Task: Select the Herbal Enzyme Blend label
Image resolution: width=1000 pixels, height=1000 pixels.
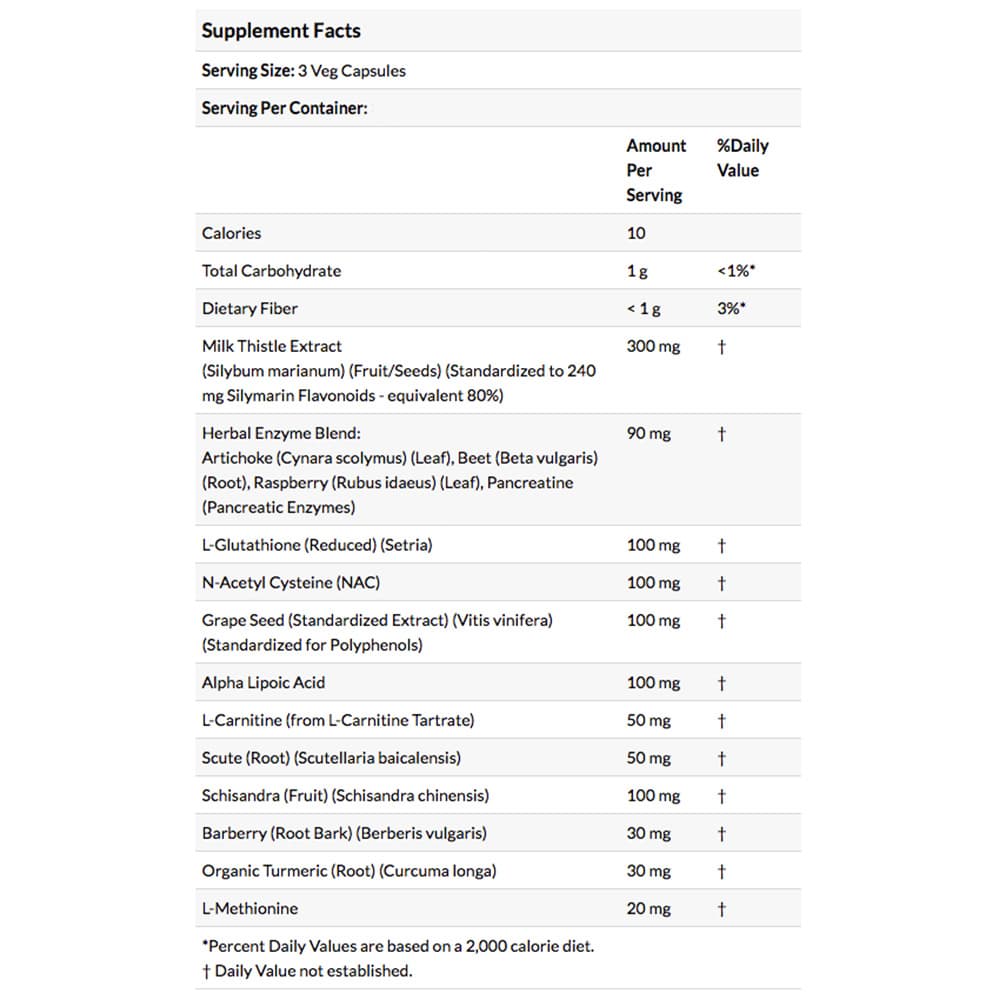Action: tap(281, 433)
